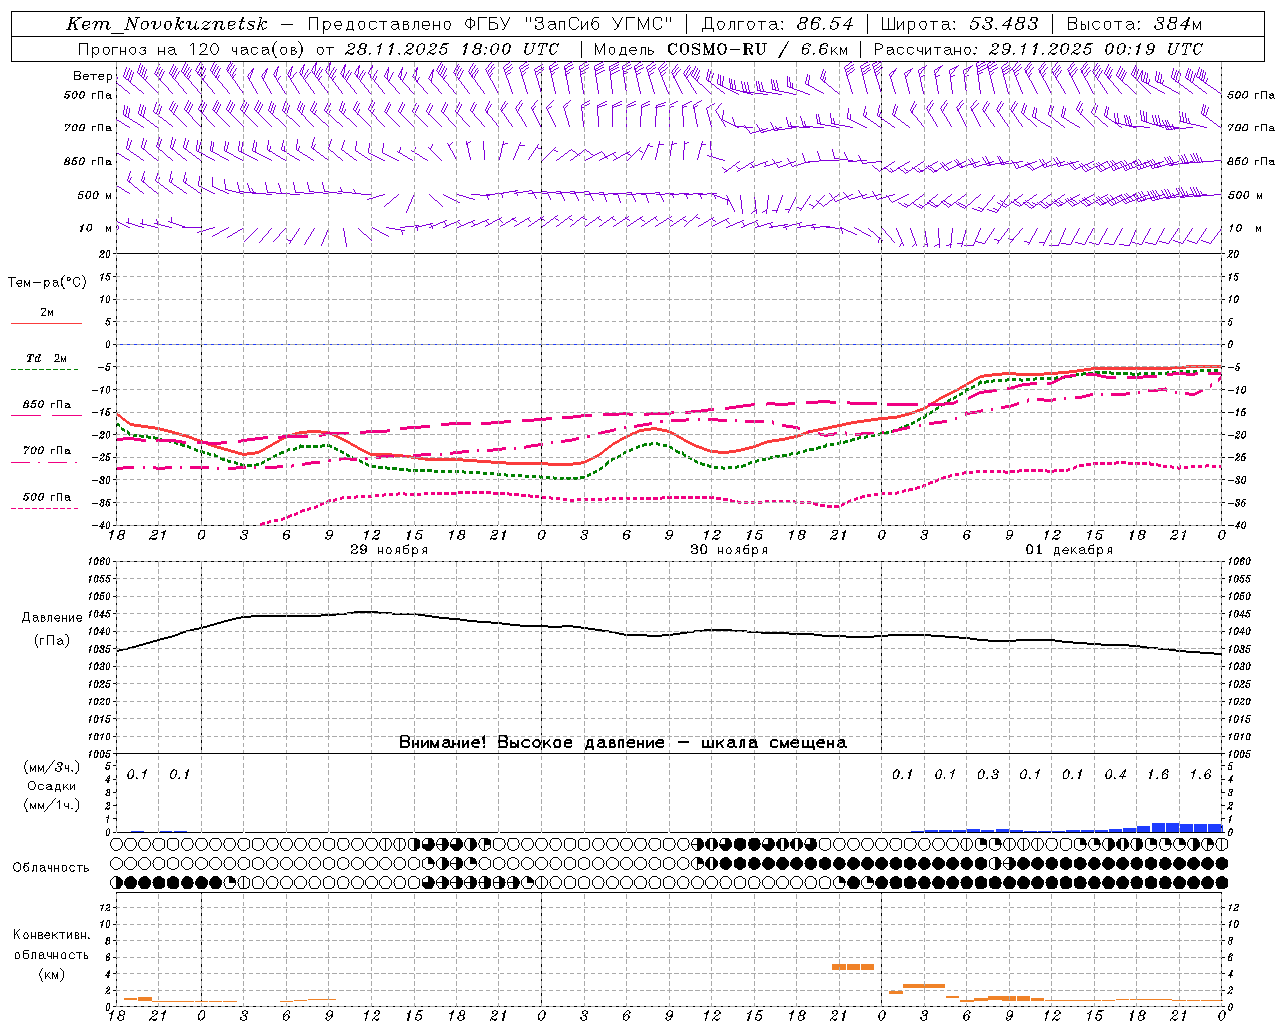This screenshot has width=1280, height=1024.
Task: Select the forecast start time 28.11.2025 18:00 UTC
Action: pos(451,49)
